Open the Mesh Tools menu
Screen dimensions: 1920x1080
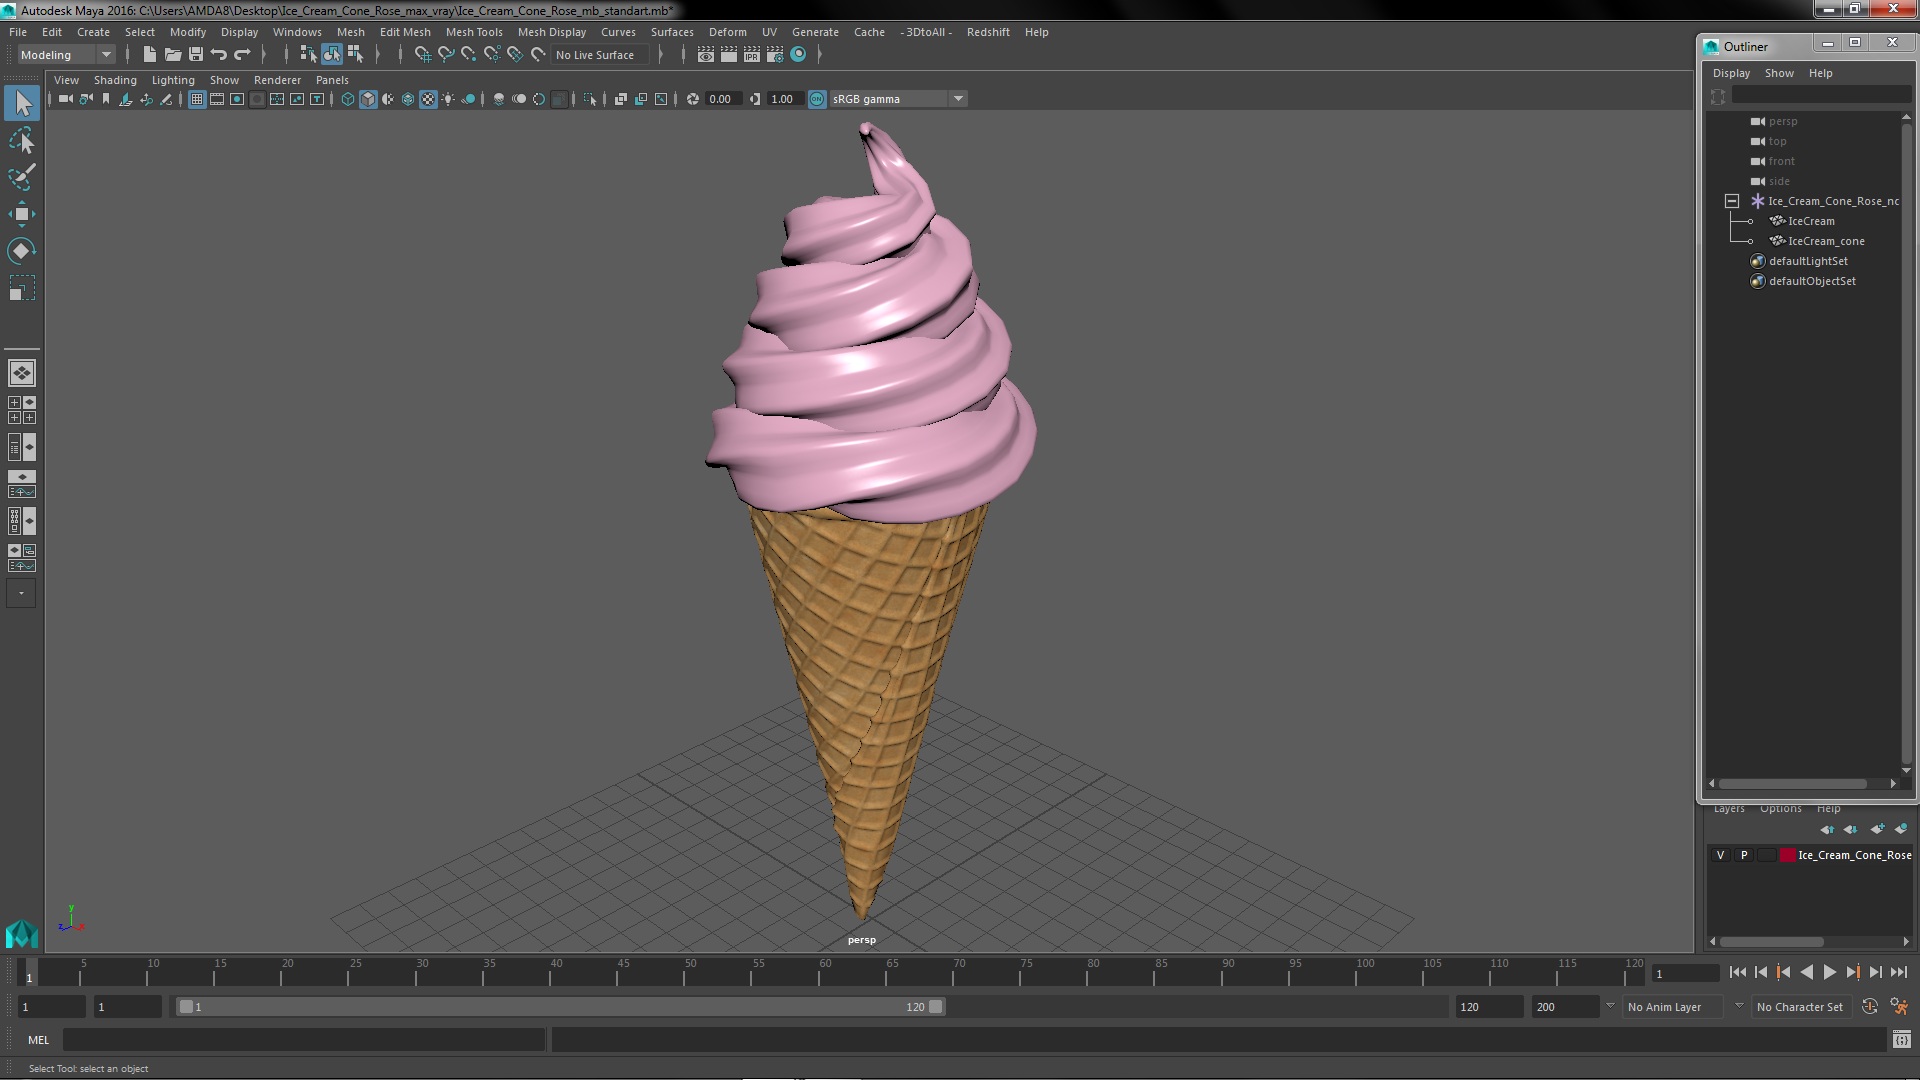coord(474,32)
